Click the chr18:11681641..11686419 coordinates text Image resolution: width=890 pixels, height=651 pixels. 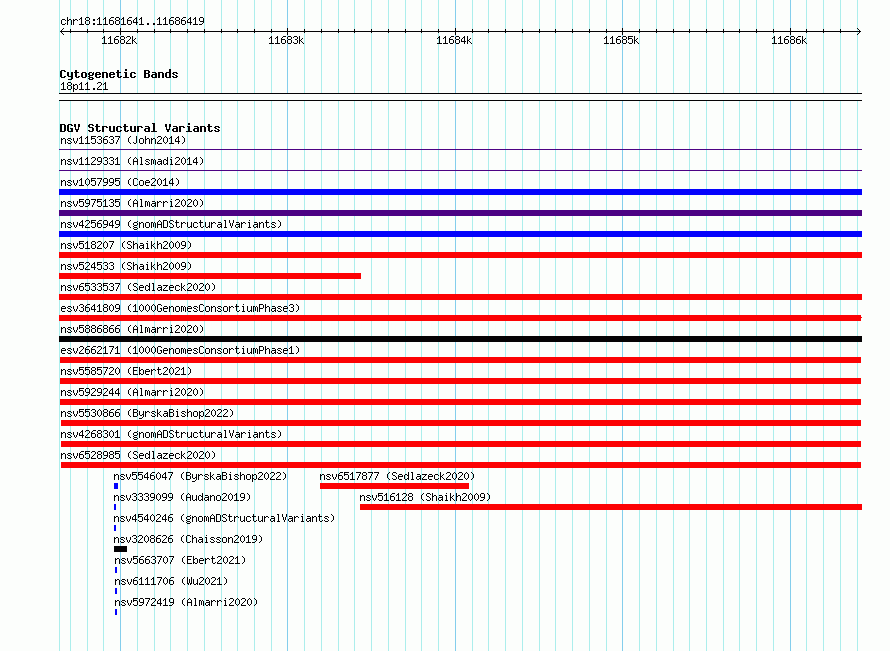click(132, 22)
